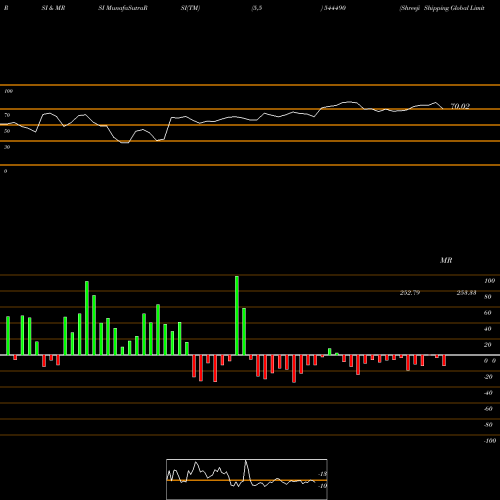
Task: Click the 'Shreeji Shipping Global Limit' title text
Action: click(x=442, y=8)
